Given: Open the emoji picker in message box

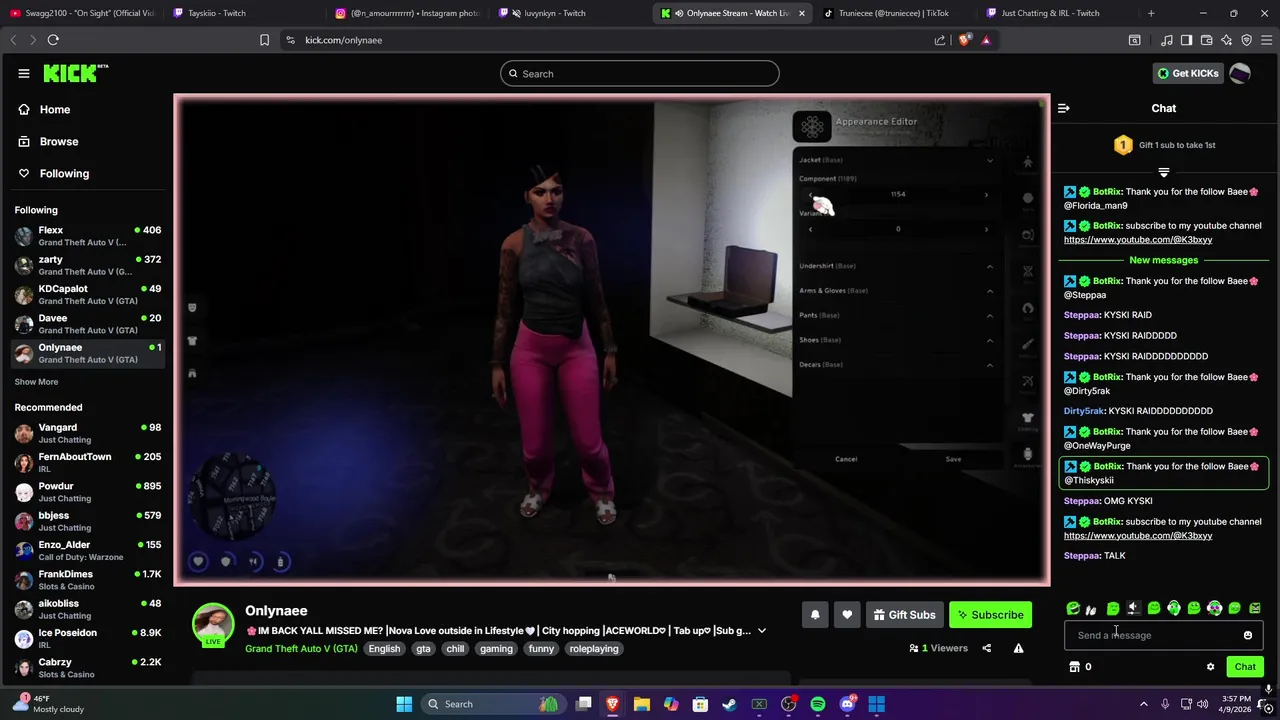Looking at the screenshot, I should tap(1247, 635).
